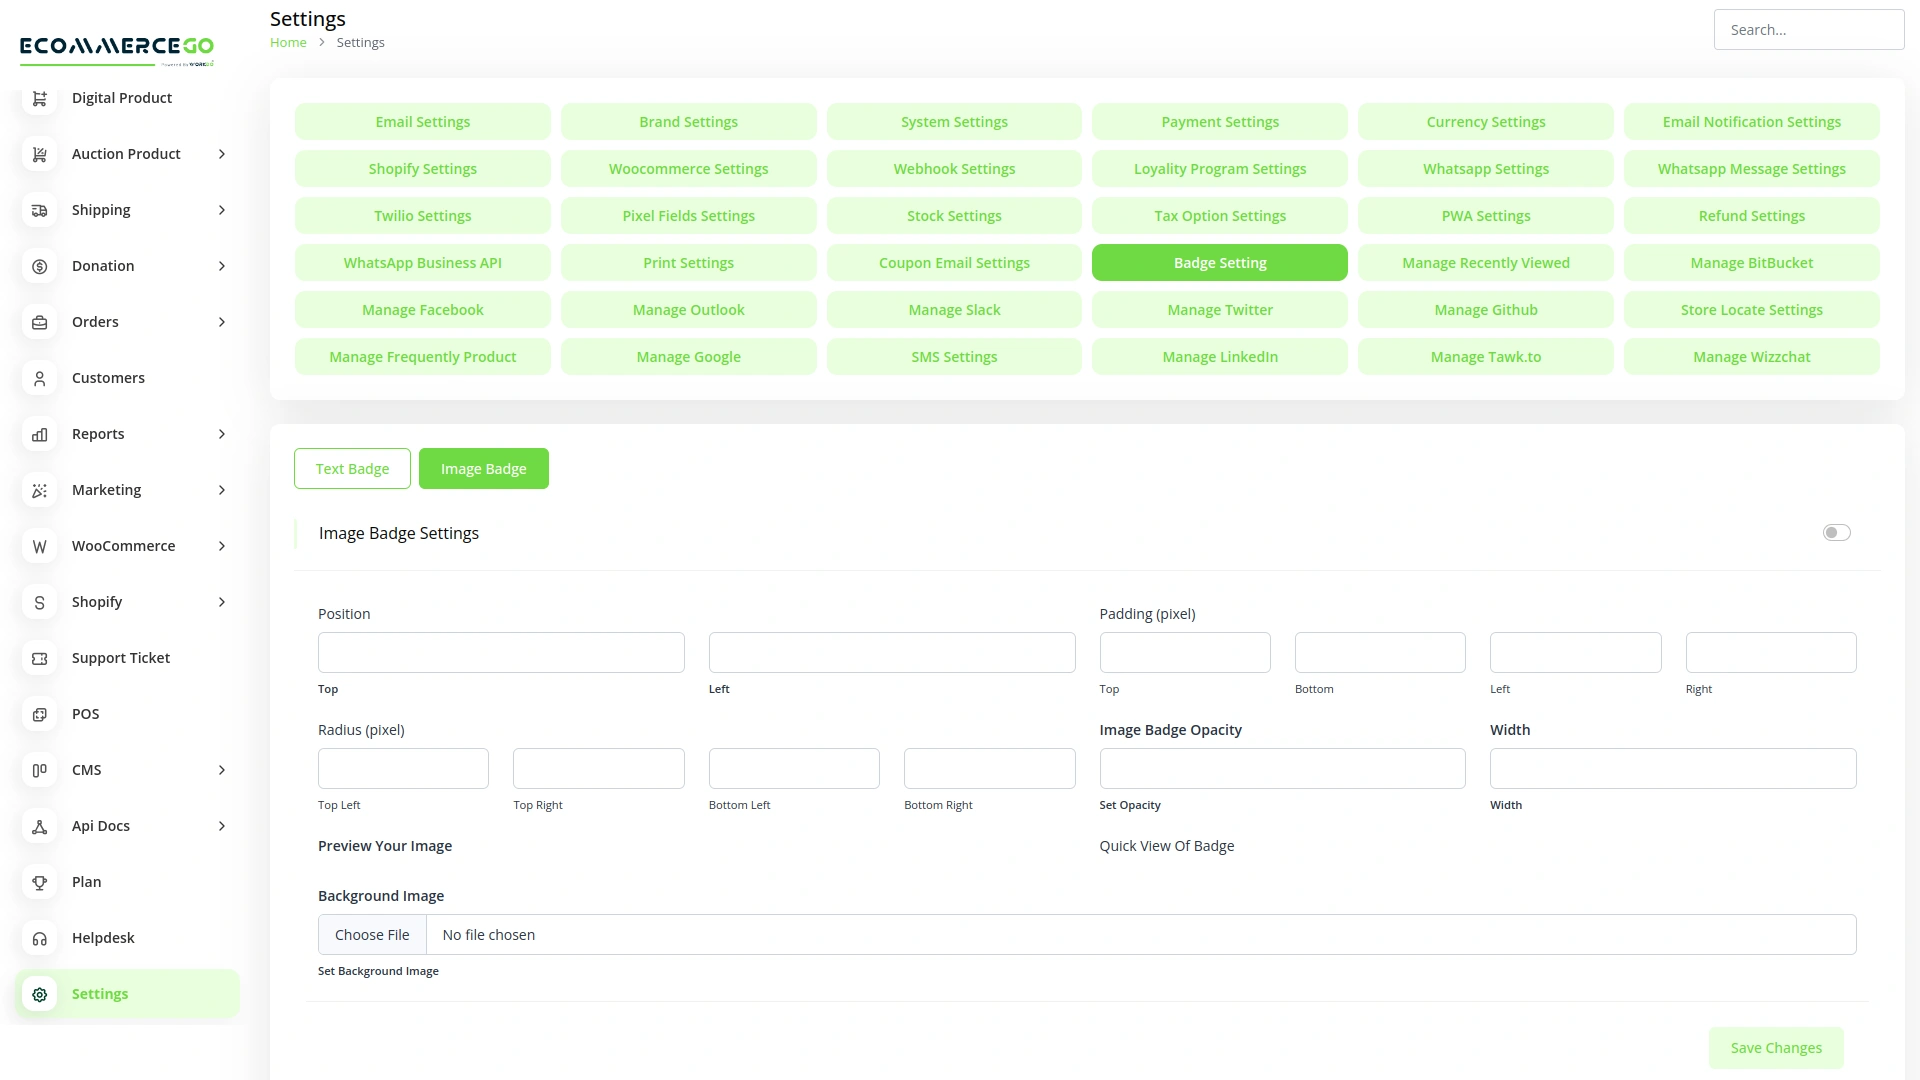Enable the Image Badge Settings toggle
Image resolution: width=1920 pixels, height=1080 pixels.
1836,532
